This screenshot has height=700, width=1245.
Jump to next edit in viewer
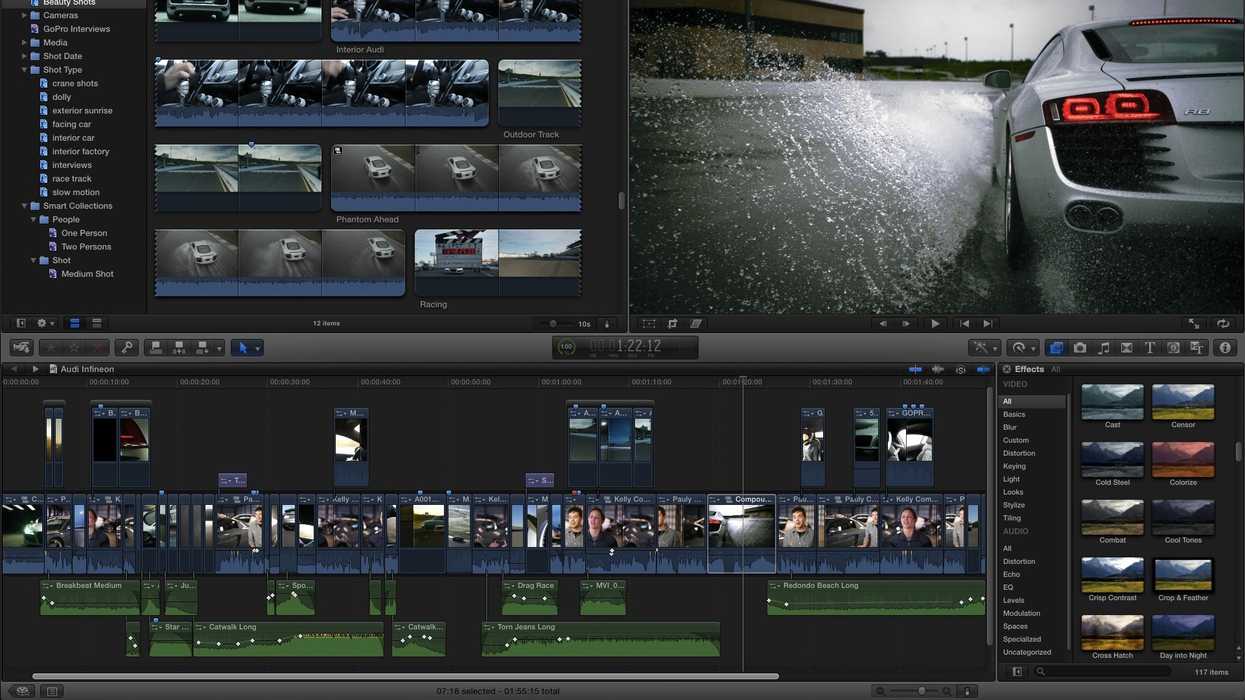pyautogui.click(x=988, y=324)
